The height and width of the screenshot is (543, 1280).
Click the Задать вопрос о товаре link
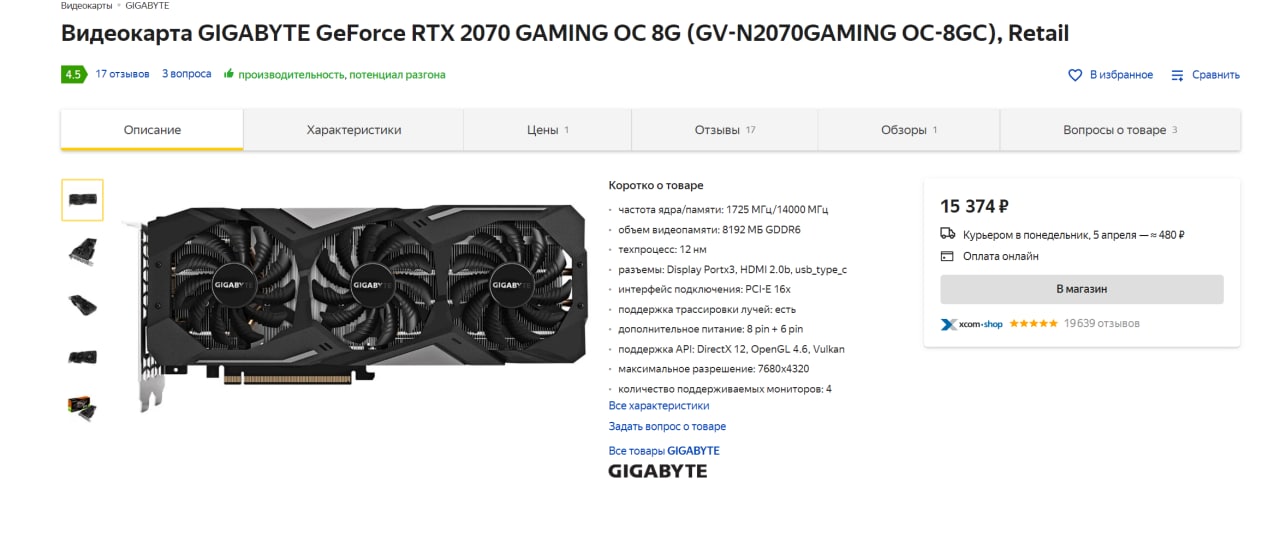667,427
